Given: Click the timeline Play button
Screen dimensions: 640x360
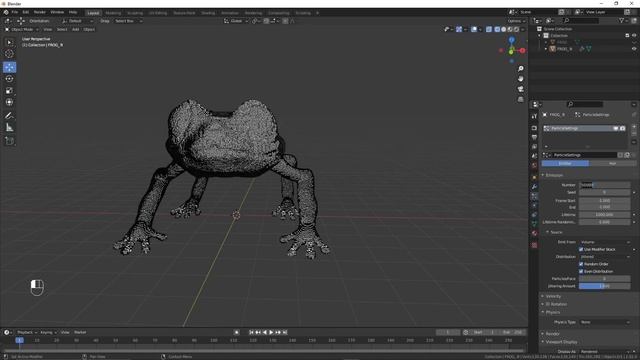Looking at the screenshot, I should click(271, 332).
